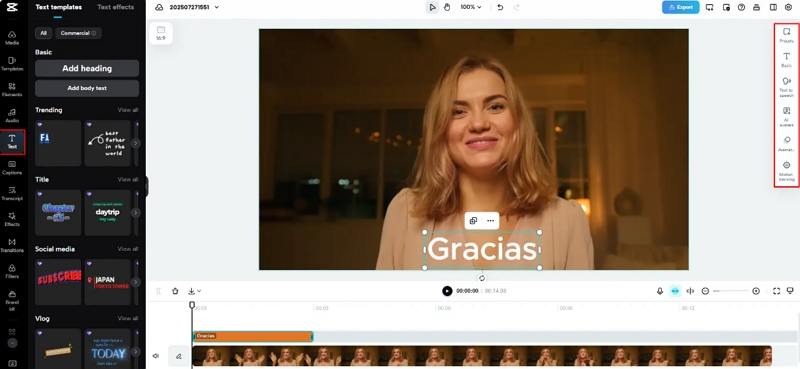
Task: Open the Animation panel on right
Action: [786, 144]
